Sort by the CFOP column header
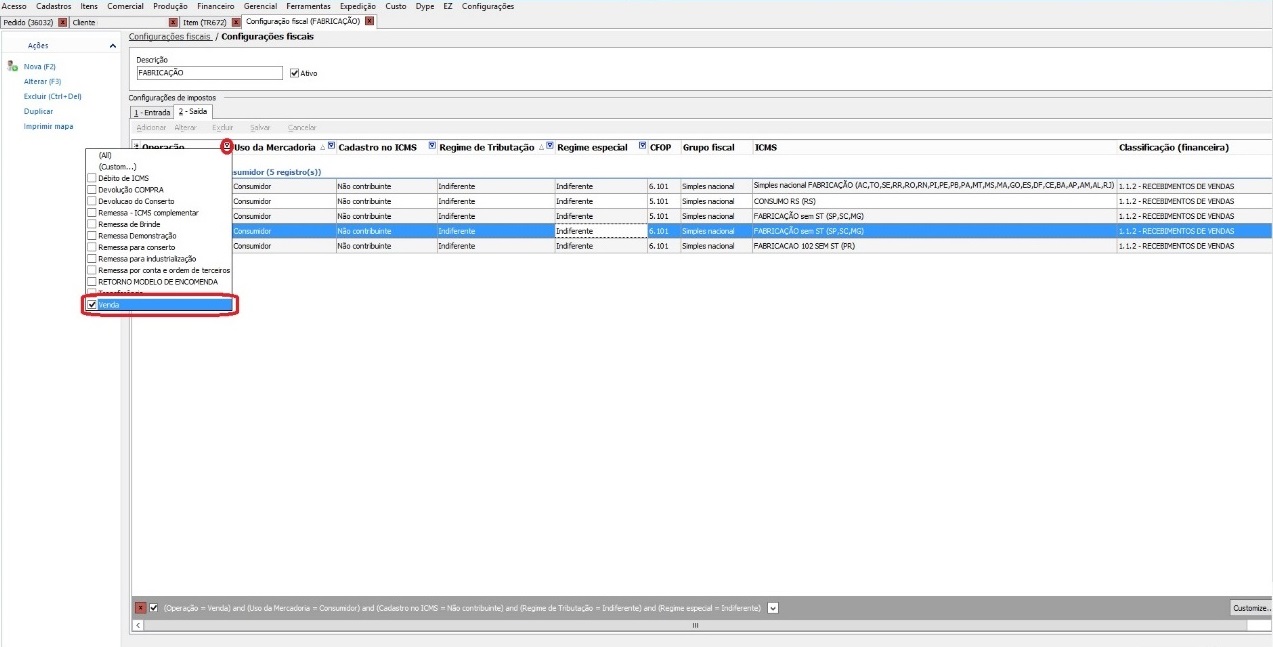This screenshot has width=1273, height=647. [x=661, y=147]
